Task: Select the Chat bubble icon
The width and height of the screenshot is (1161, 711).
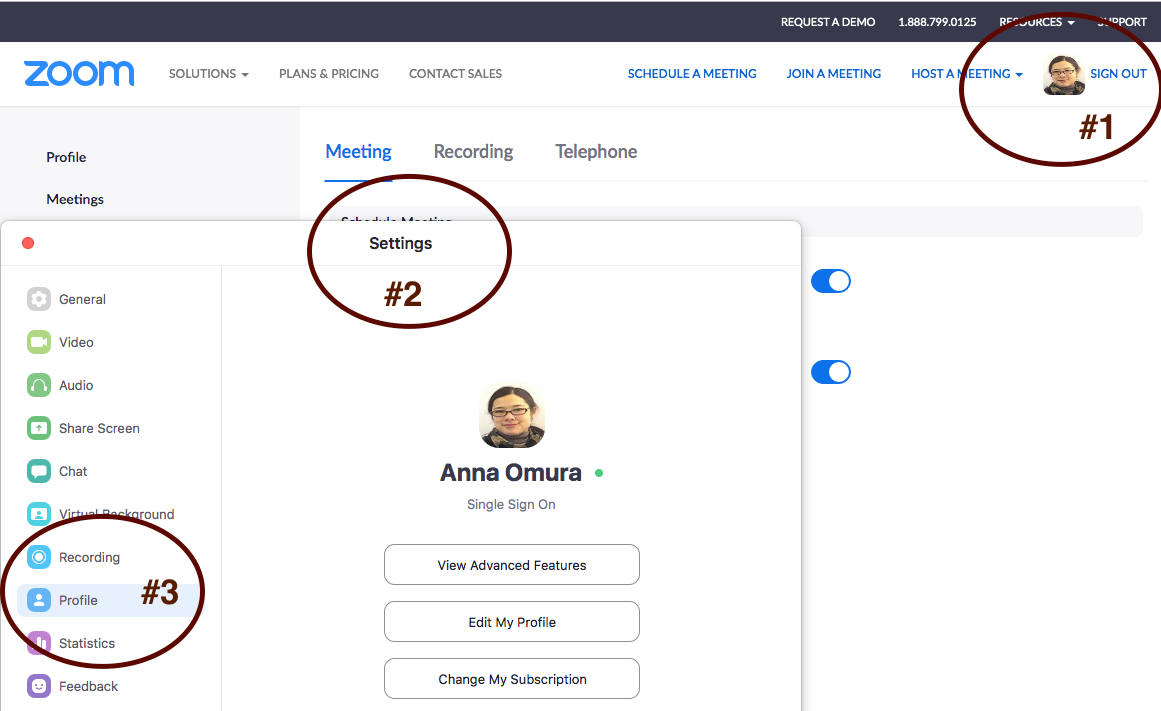Action: click(39, 471)
